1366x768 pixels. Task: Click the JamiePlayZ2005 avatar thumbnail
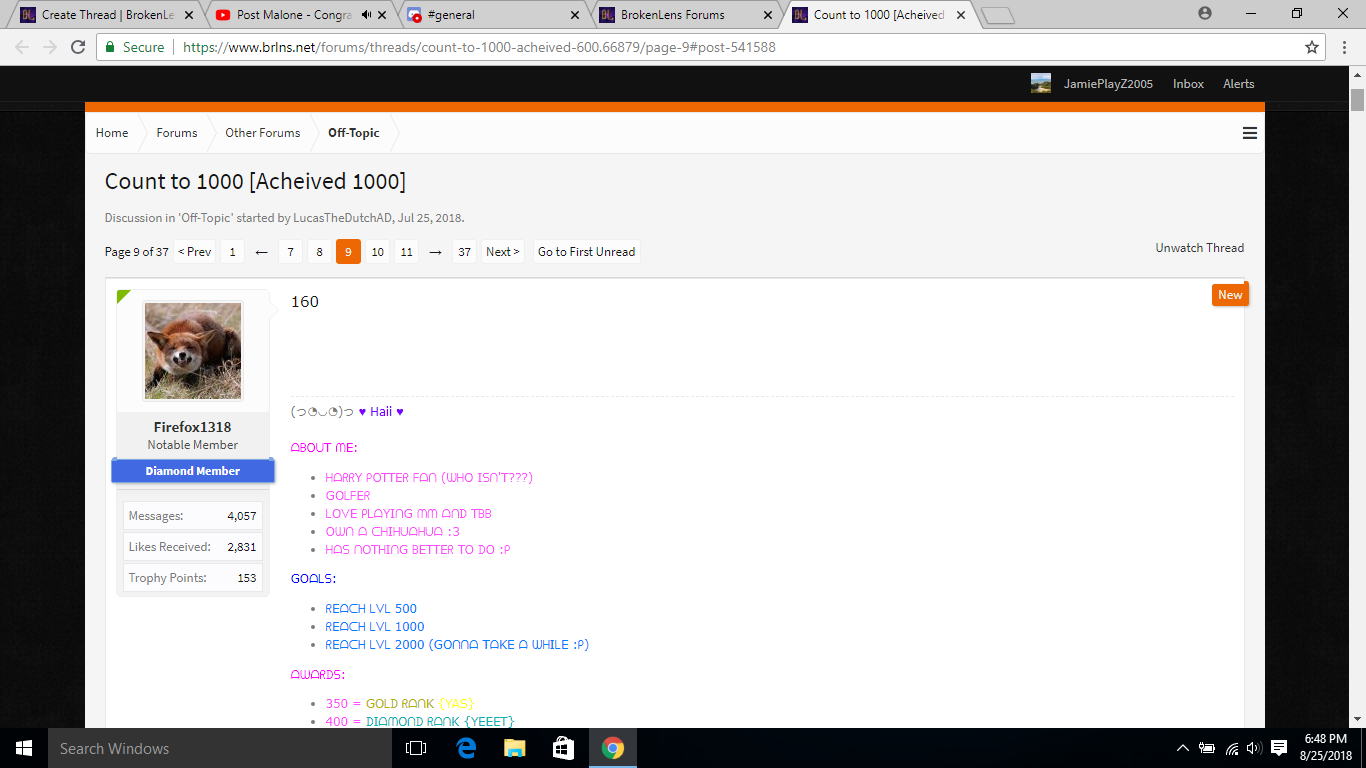[x=1041, y=83]
